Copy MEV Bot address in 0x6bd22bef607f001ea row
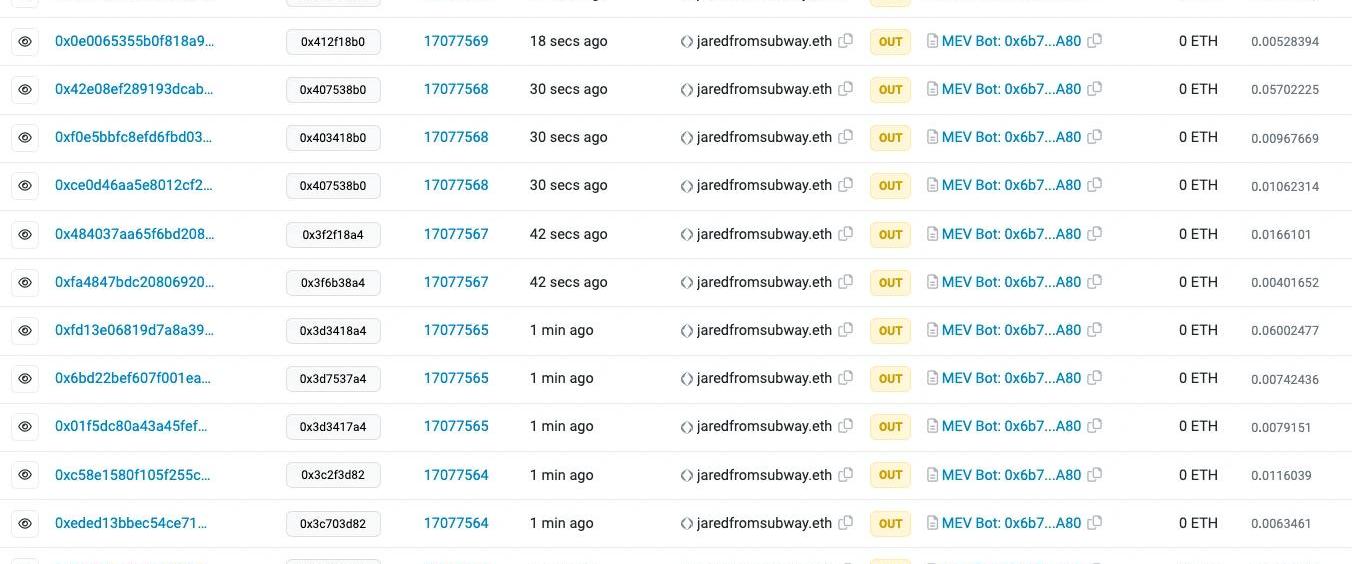The image size is (1352, 564). click(1095, 378)
